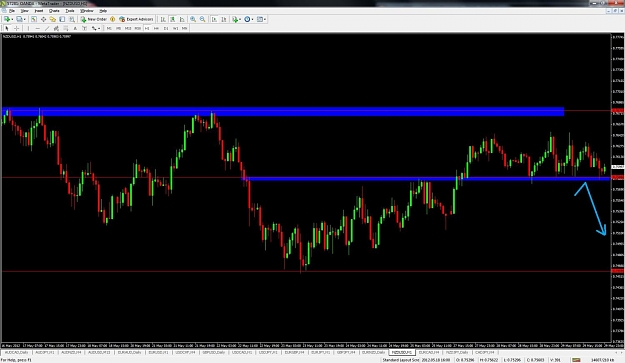Expand the Arrows tool dropdown arrow
The image size is (625, 363).
coord(99,28)
